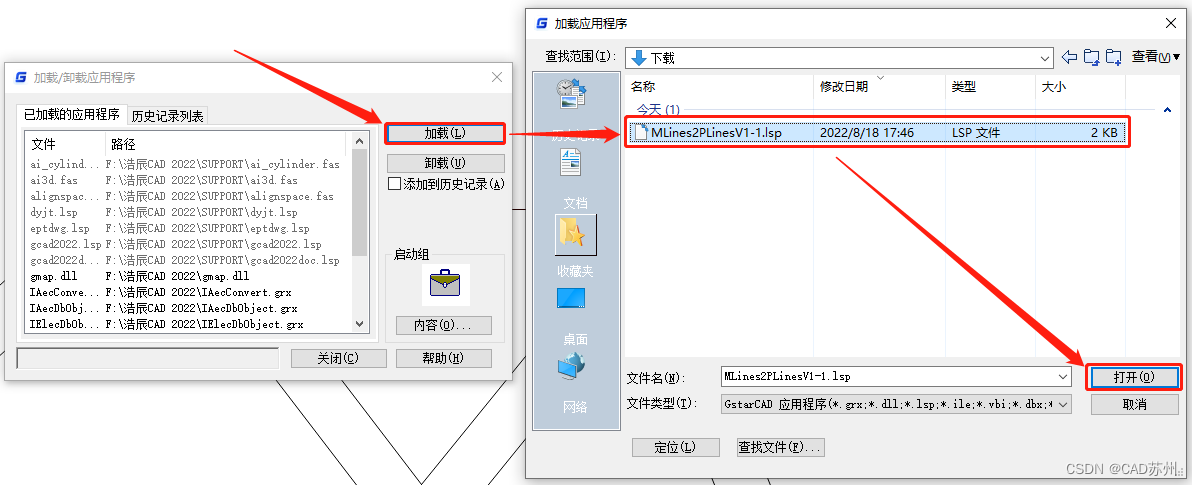Expand the 文件类型 filter dropdown

click(1063, 404)
